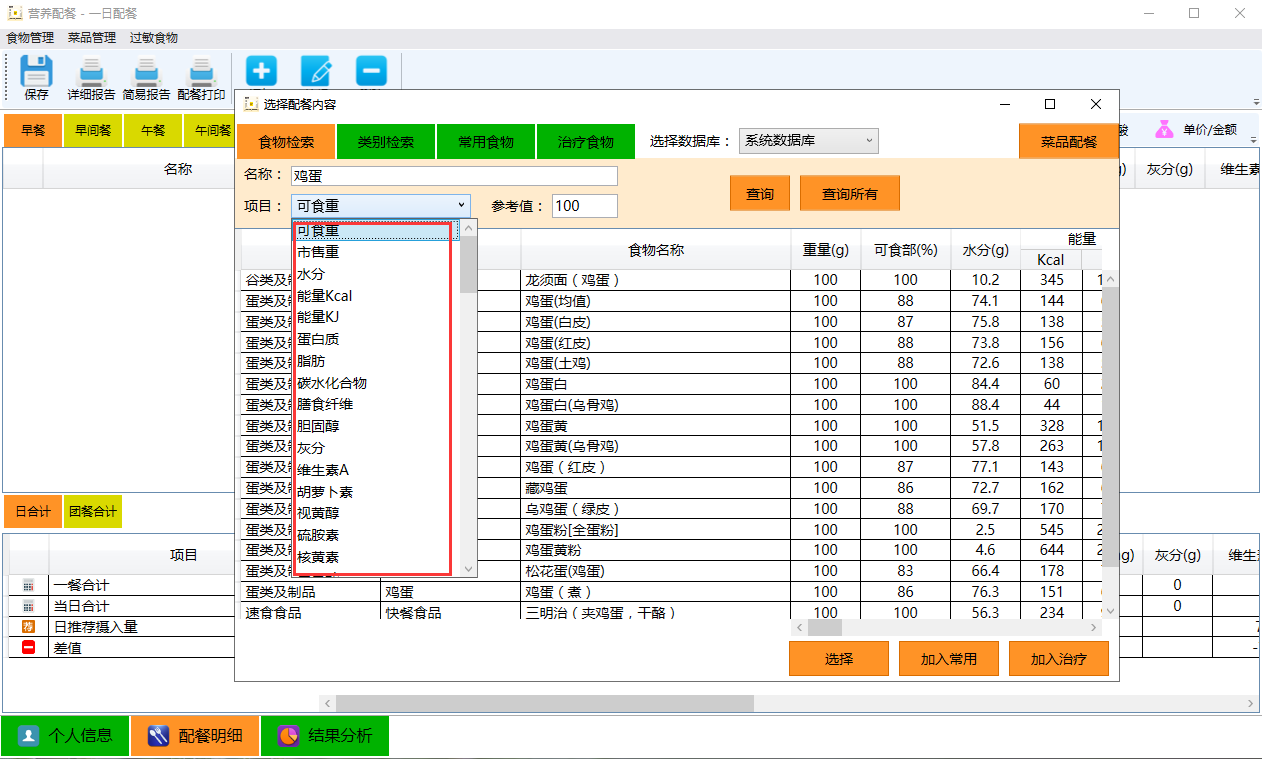Screen dimensions: 1262x759
Task: Switch to the 常用食物 tab
Action: click(x=486, y=142)
